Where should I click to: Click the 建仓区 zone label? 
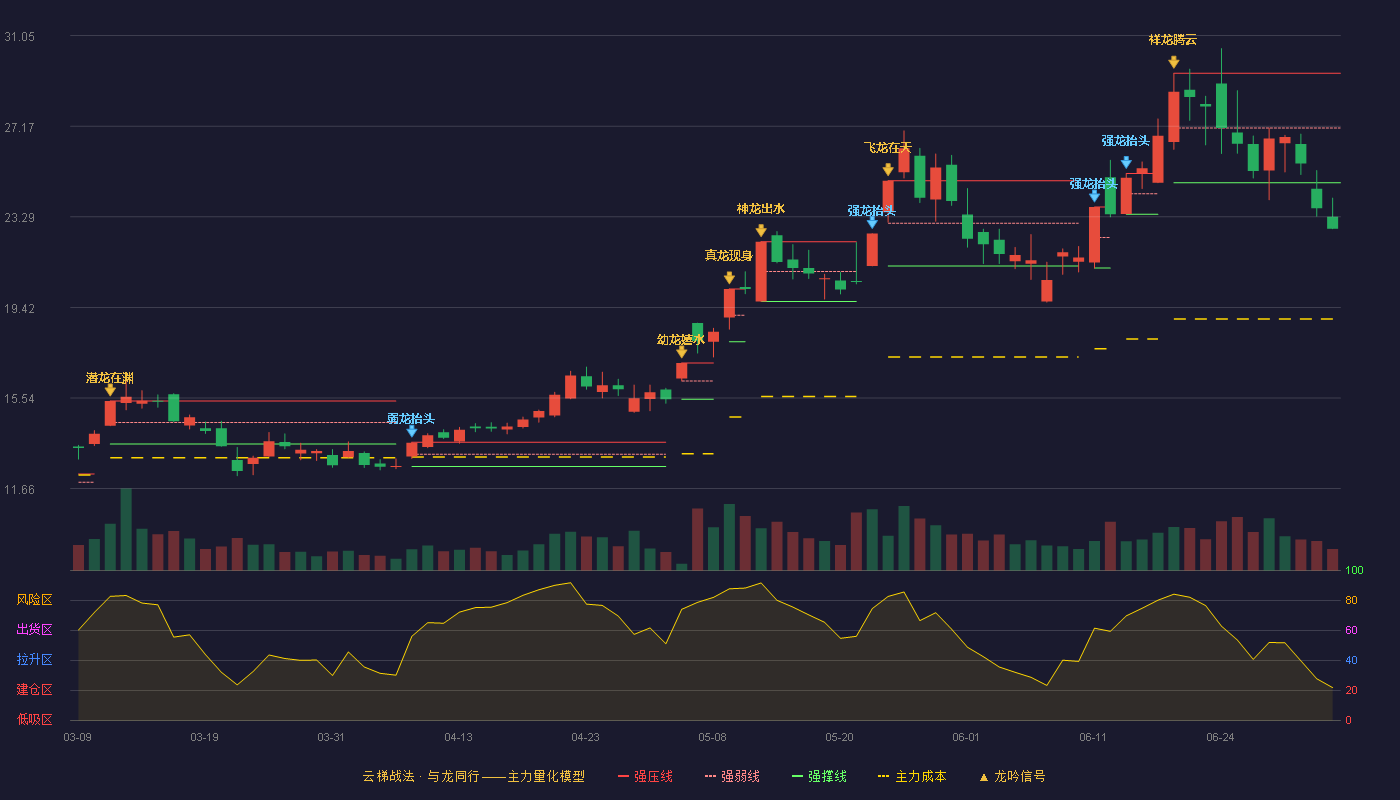(35, 690)
